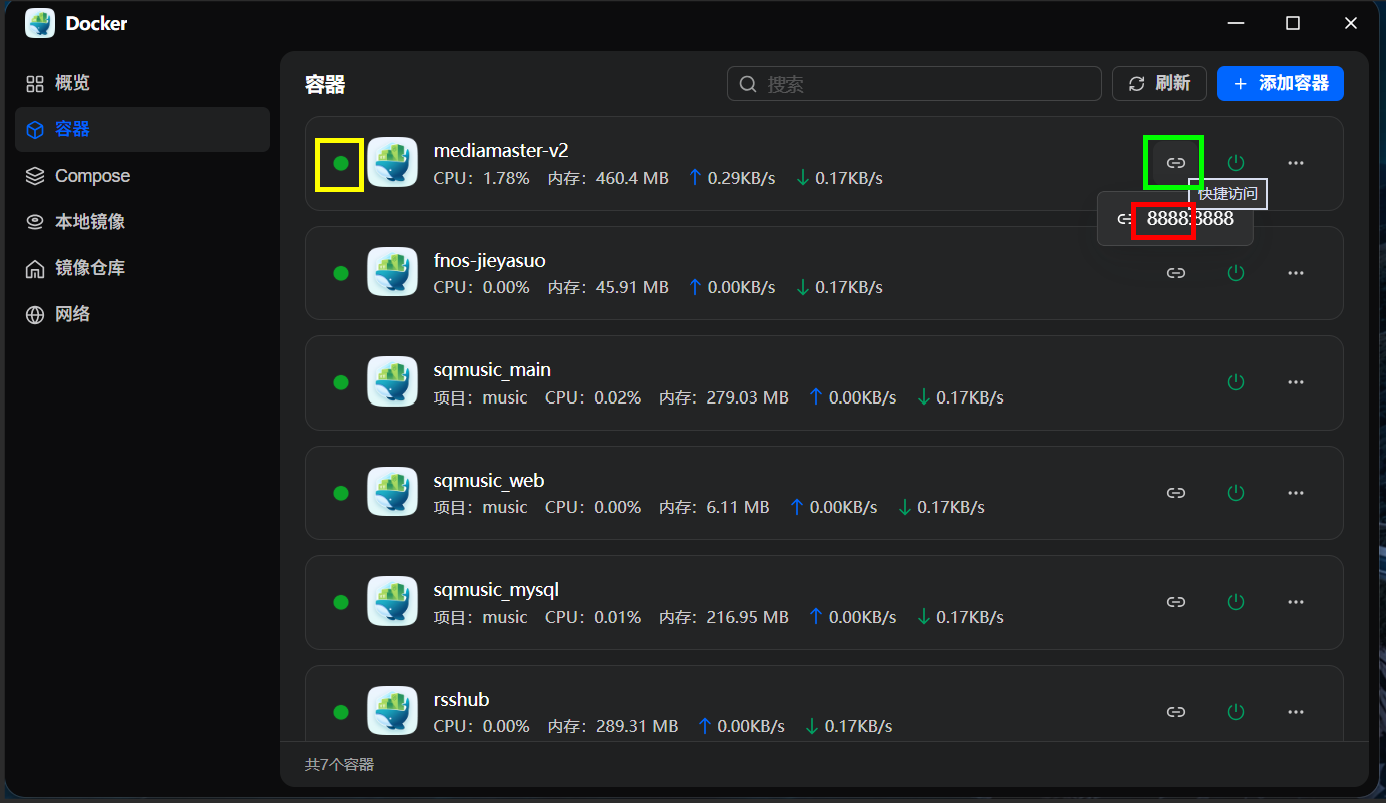Toggle power for mediamaster-v2 container

tap(1236, 162)
